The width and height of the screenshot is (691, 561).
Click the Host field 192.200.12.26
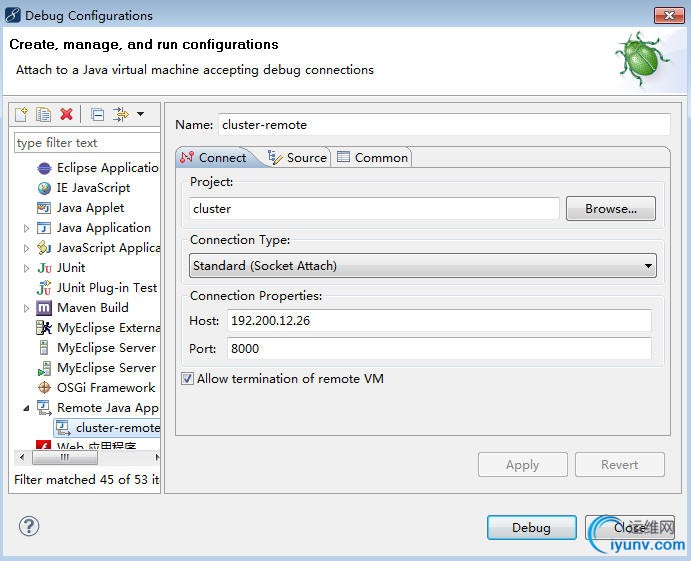pyautogui.click(x=439, y=320)
